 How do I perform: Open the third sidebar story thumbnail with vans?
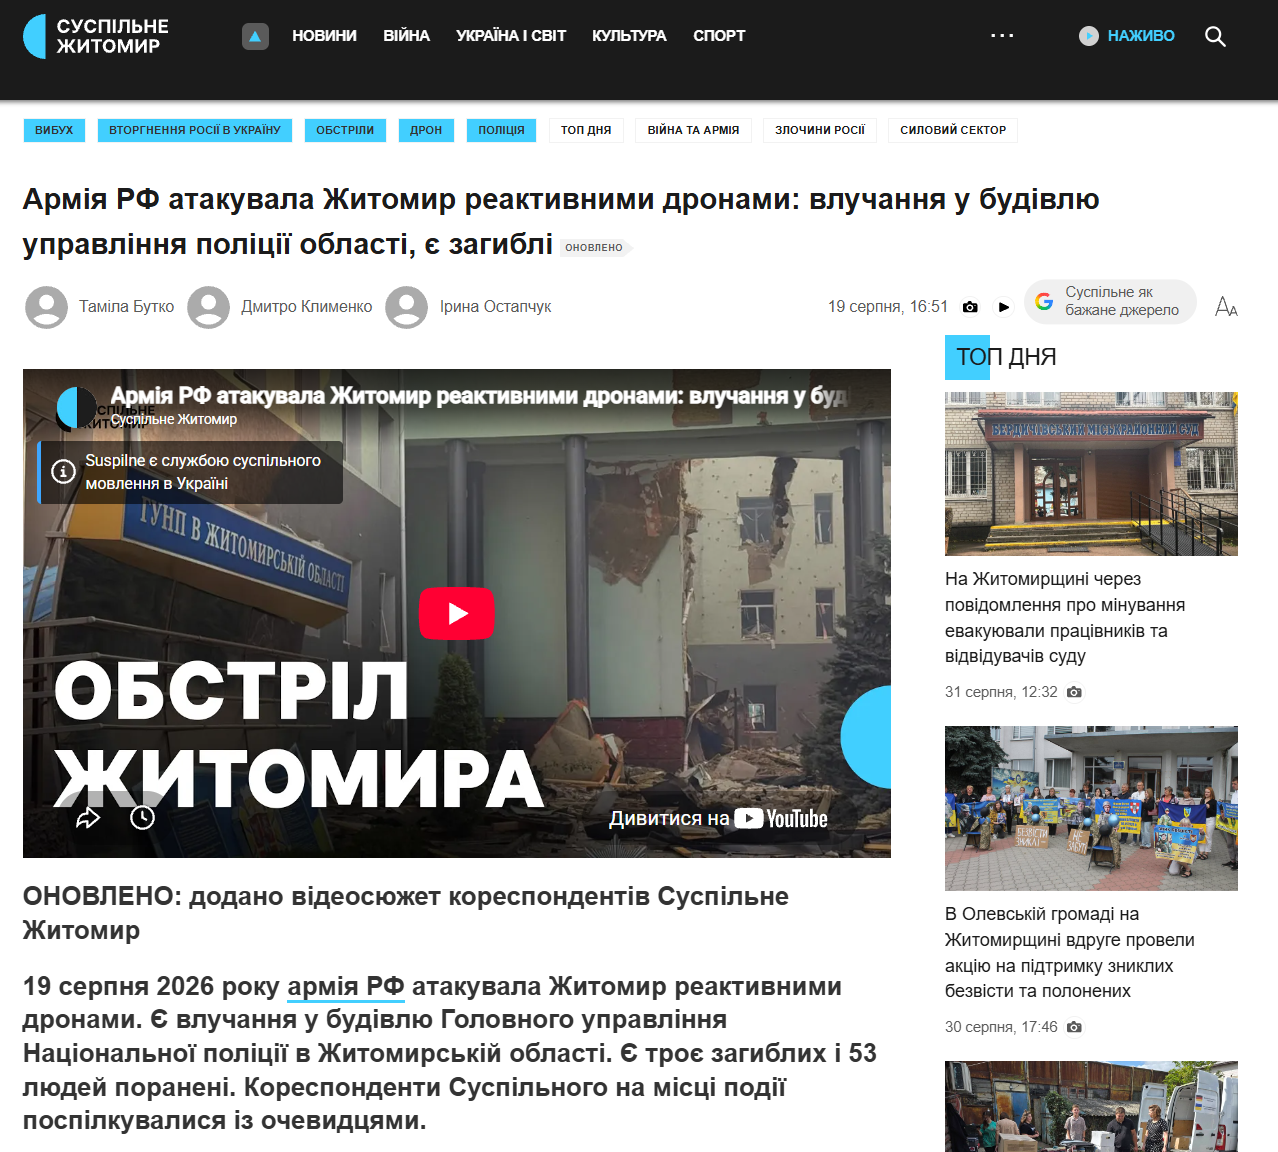point(1091,1106)
